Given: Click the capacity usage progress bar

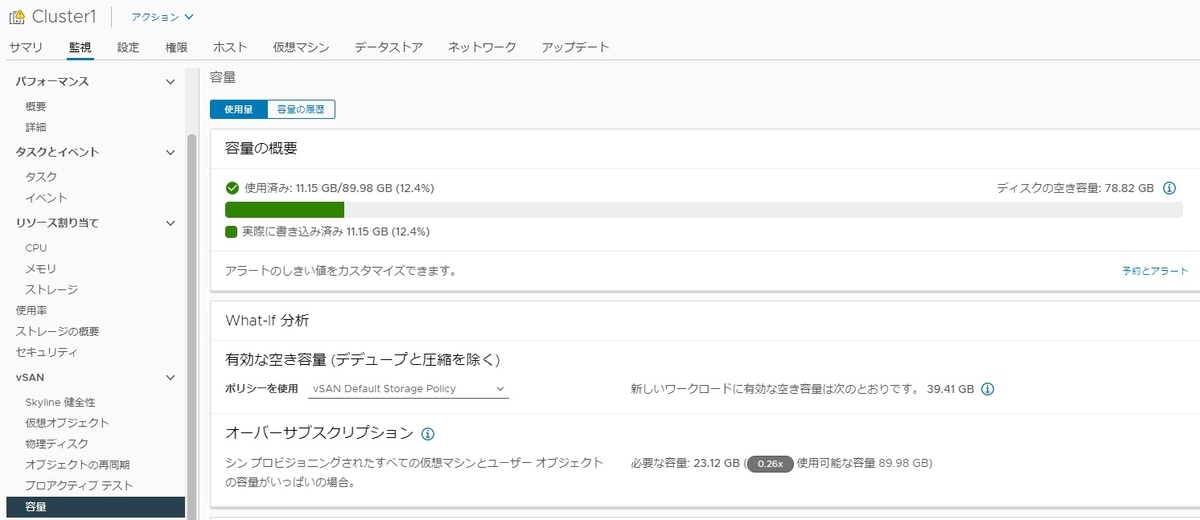Looking at the screenshot, I should (x=702, y=210).
